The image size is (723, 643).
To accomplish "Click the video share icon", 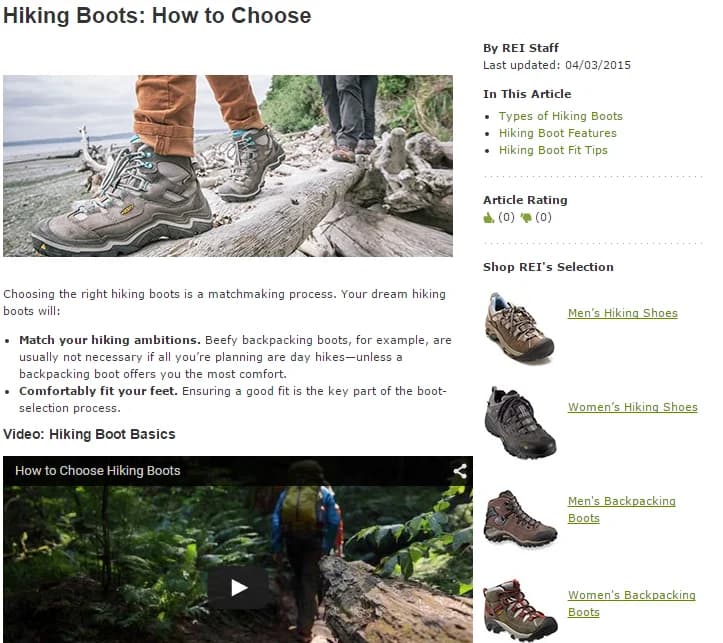I will [x=459, y=470].
